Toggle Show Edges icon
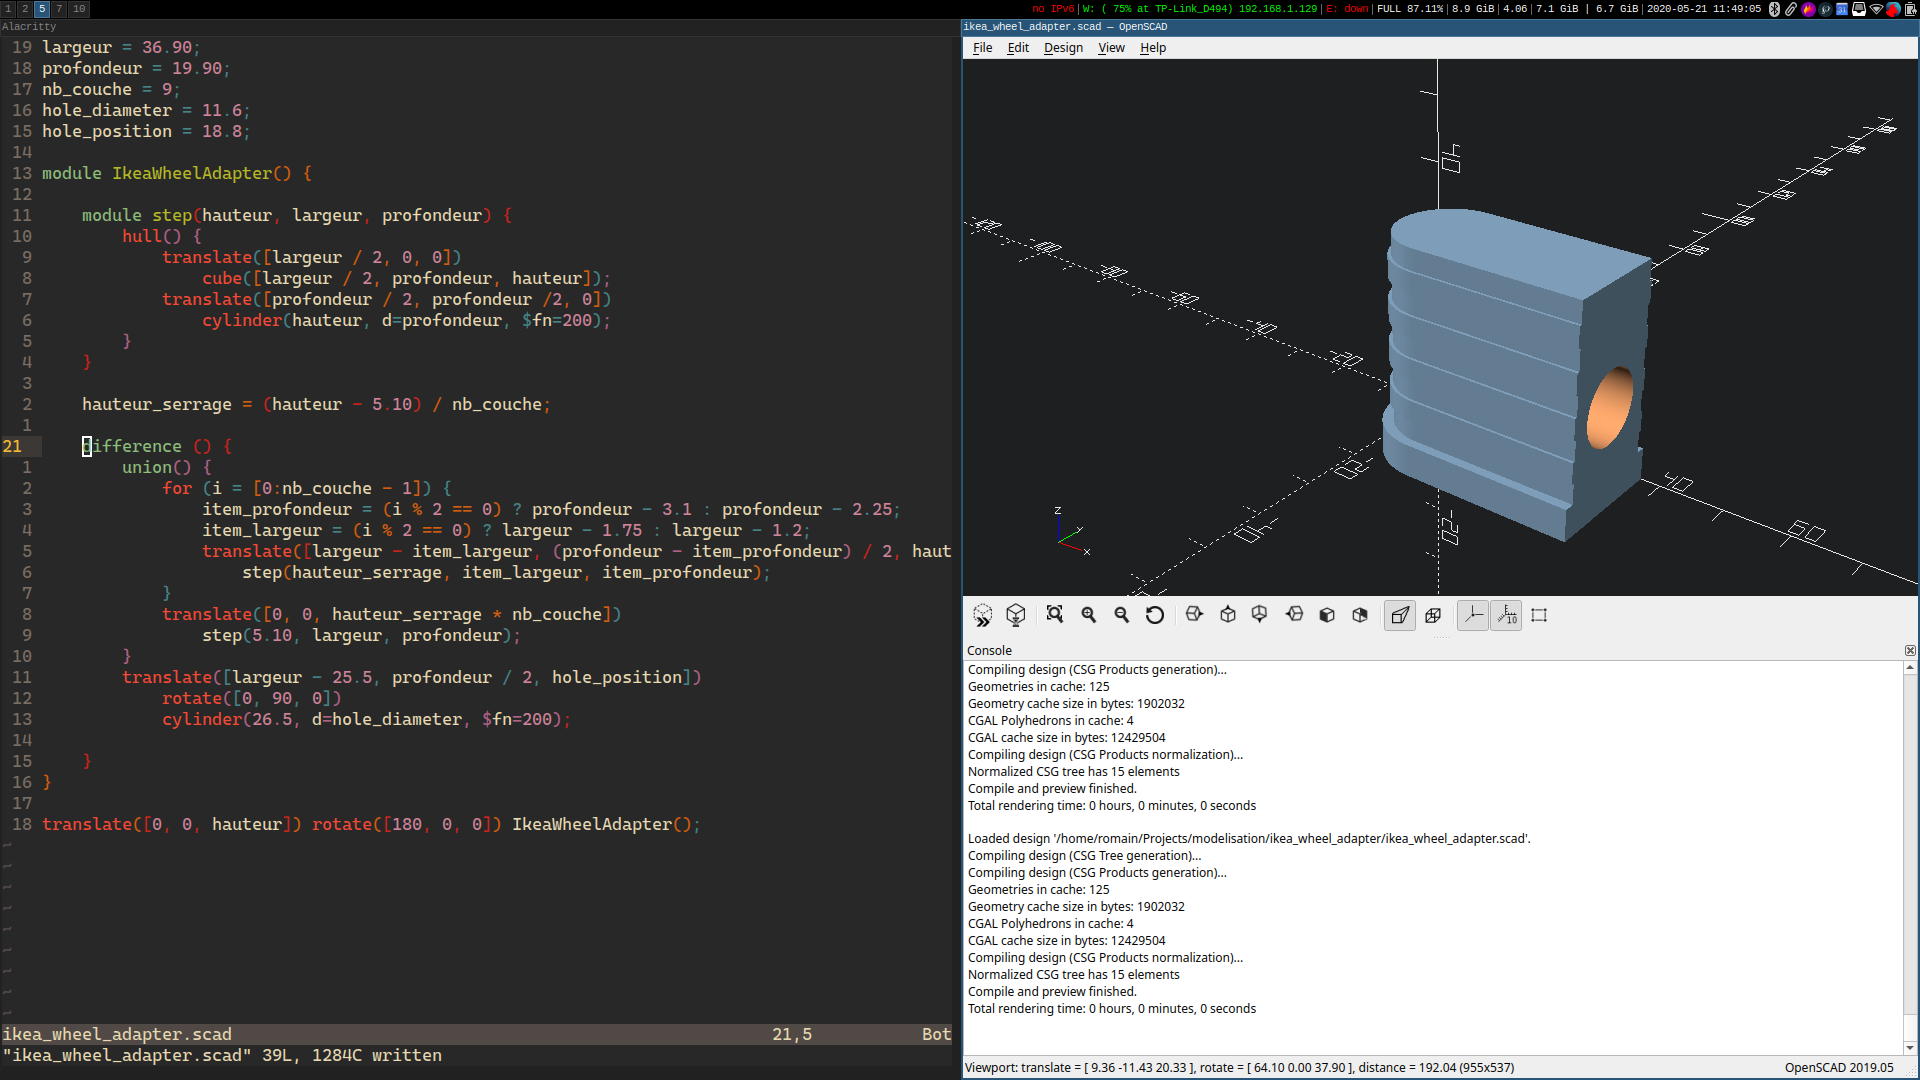Screen dimensions: 1920x1080 1539,615
